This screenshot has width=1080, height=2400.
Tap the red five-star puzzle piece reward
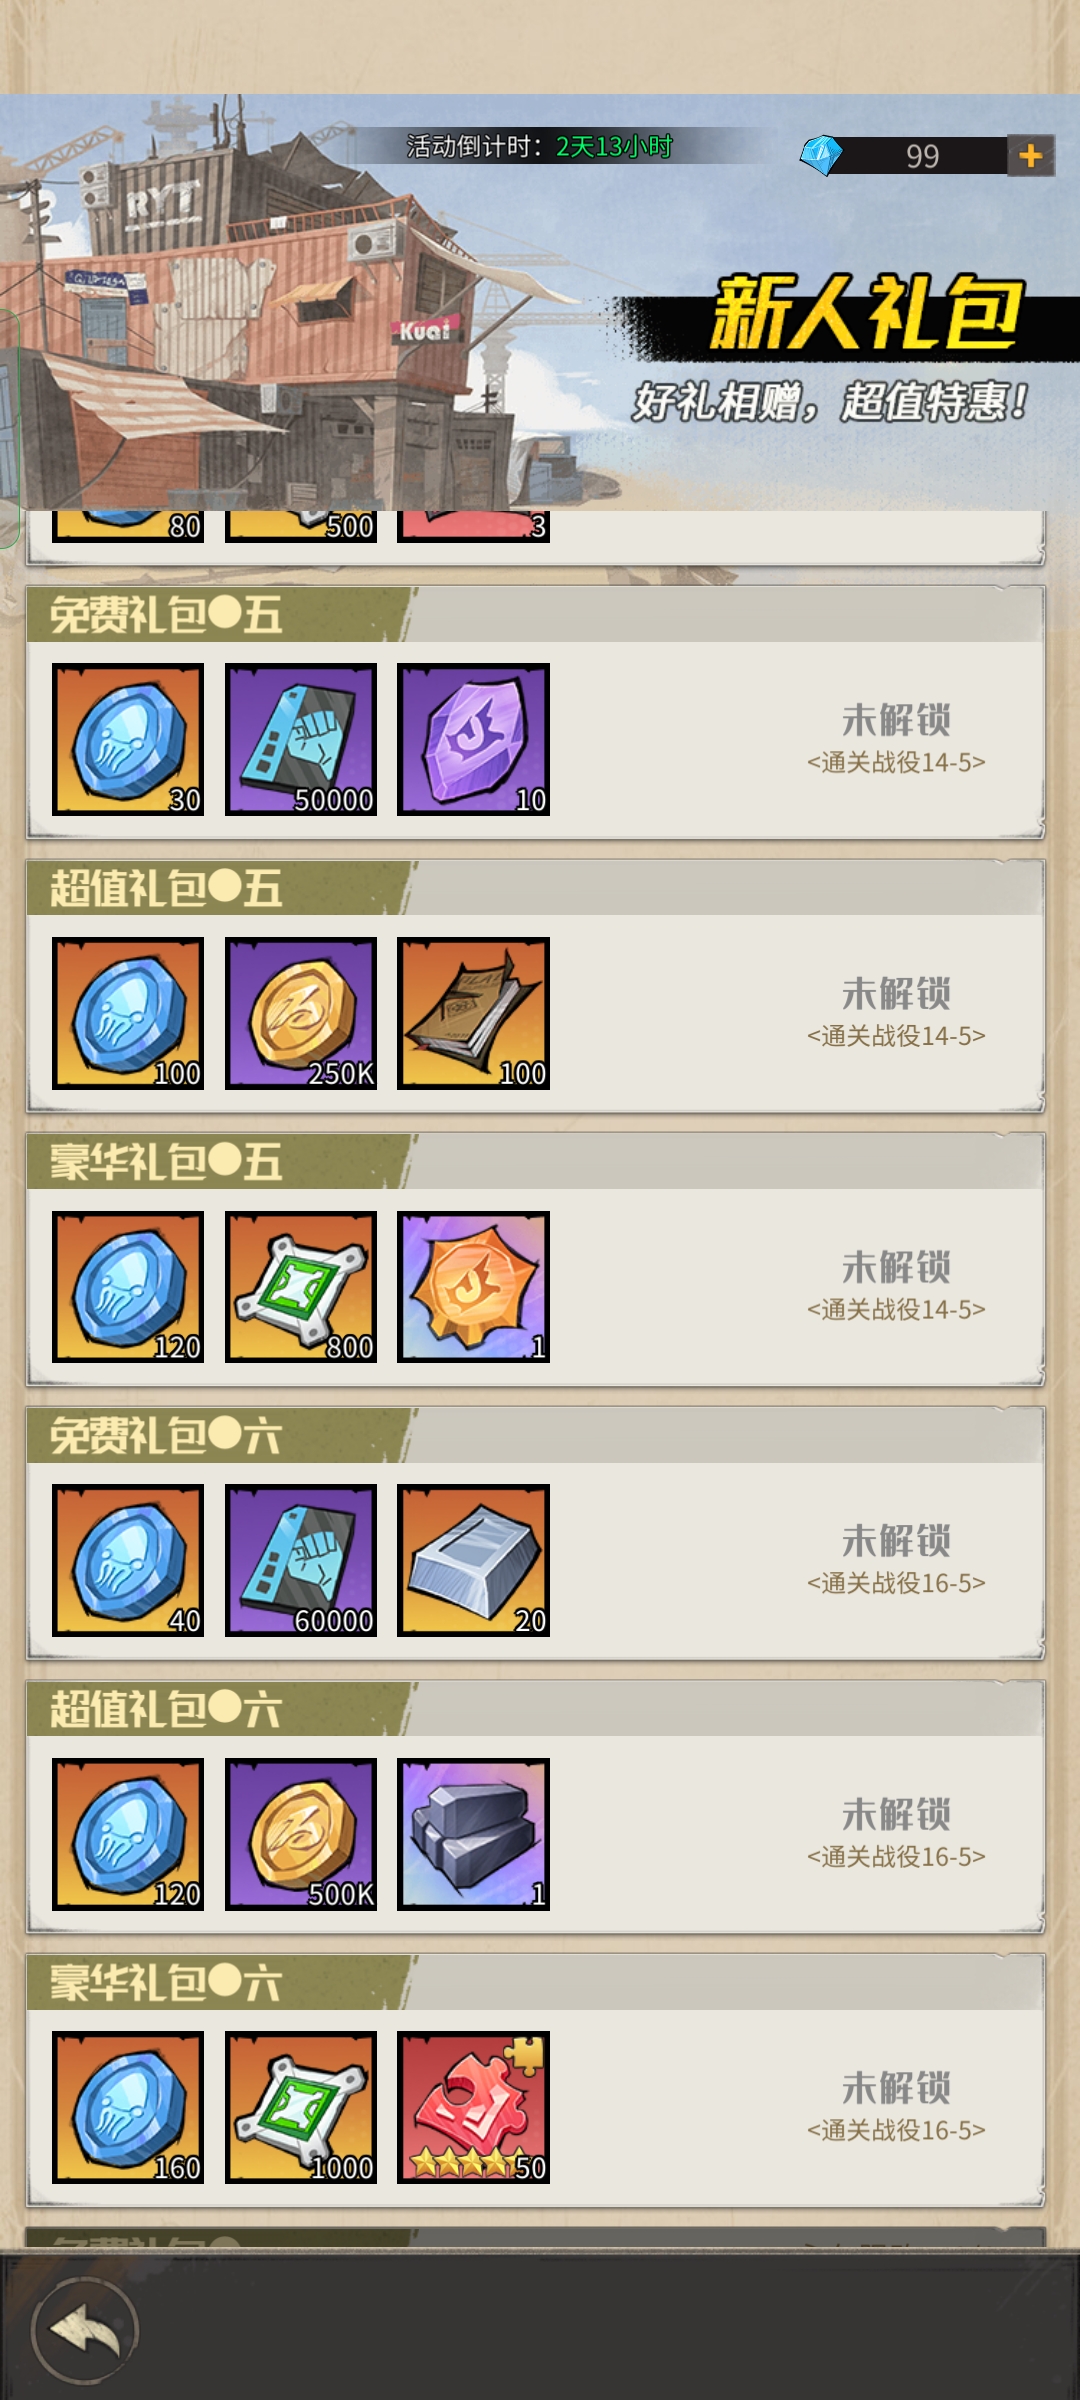(x=473, y=2107)
